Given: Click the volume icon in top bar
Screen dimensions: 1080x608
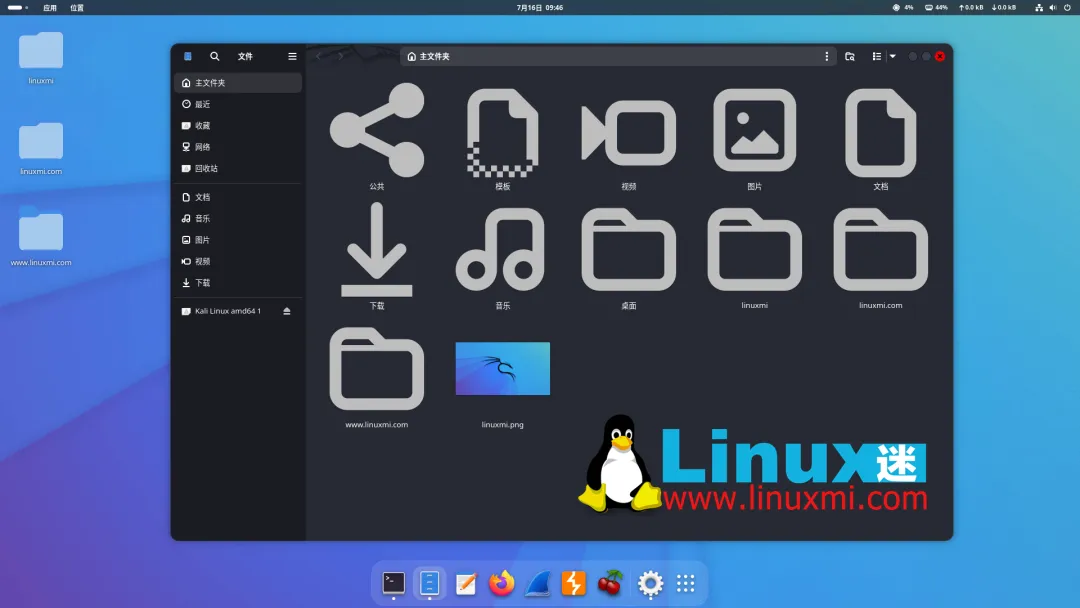Looking at the screenshot, I should pos(1052,8).
